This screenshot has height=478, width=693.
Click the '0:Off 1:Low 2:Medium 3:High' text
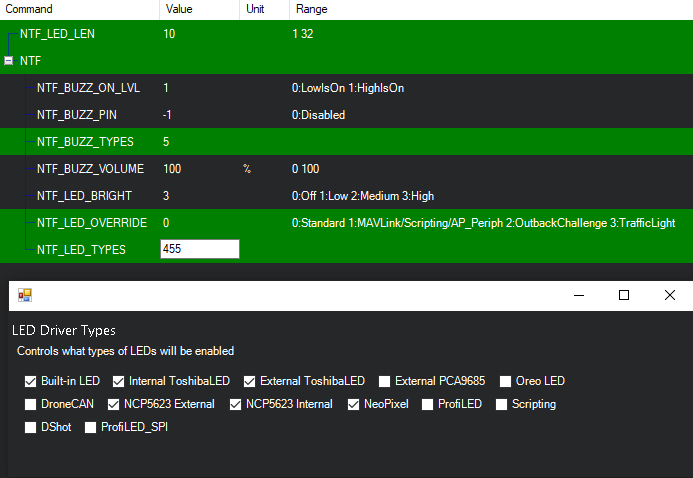pyautogui.click(x=363, y=196)
